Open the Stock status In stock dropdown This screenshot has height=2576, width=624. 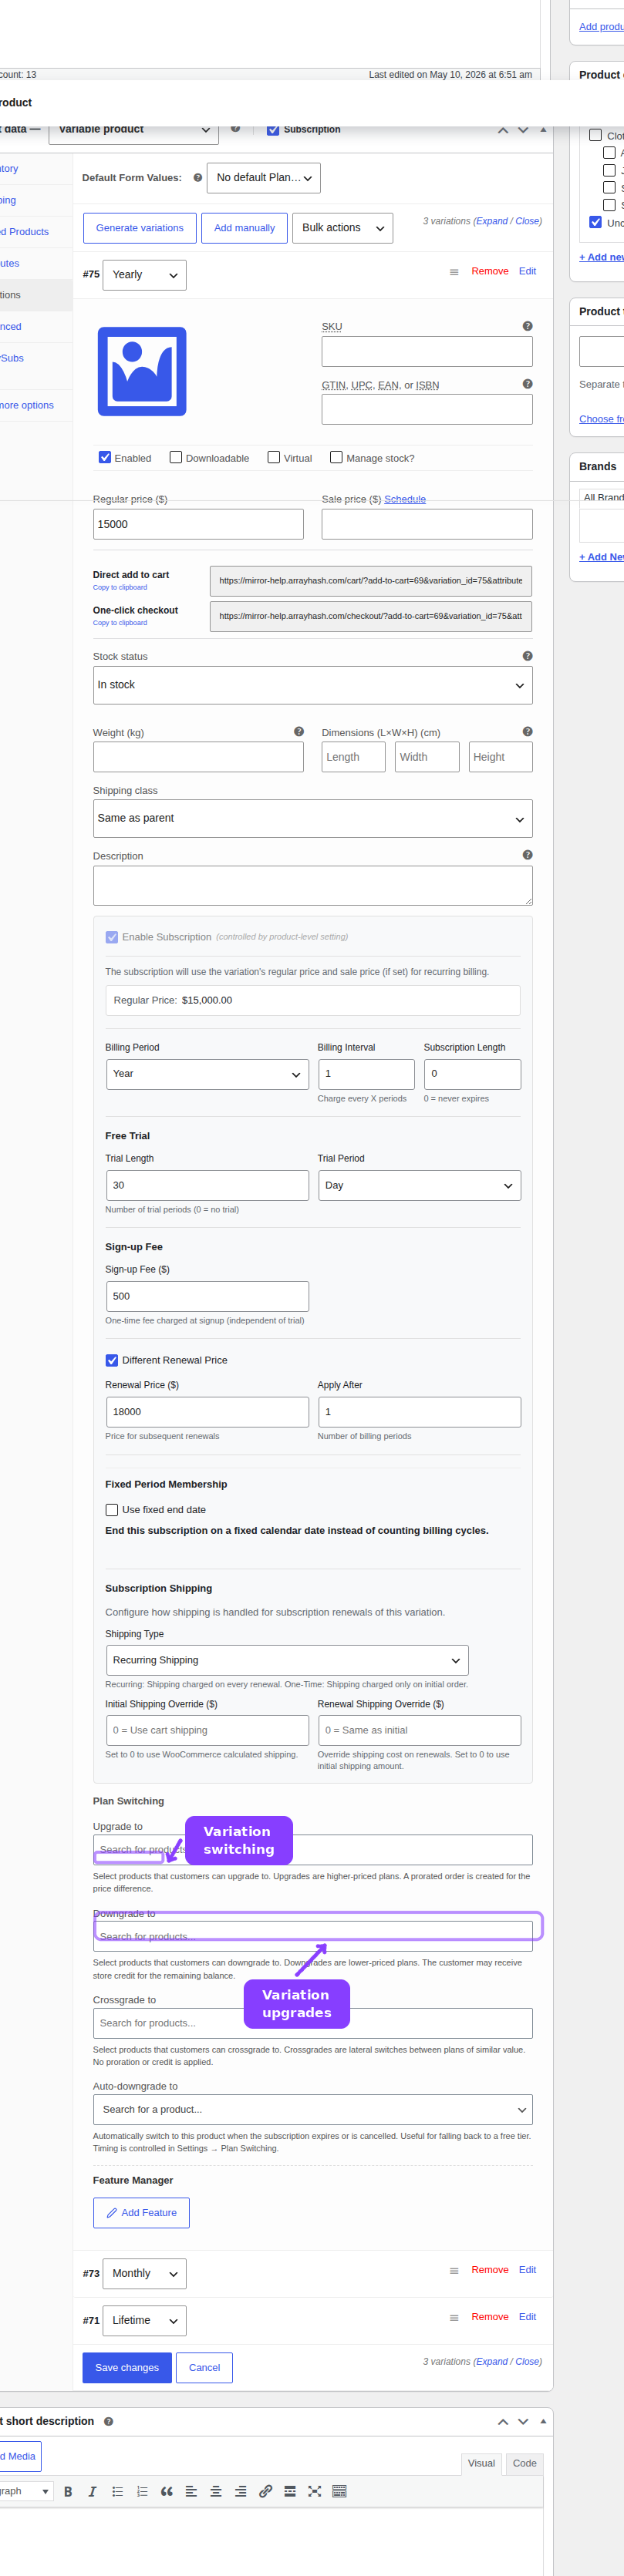tap(313, 685)
